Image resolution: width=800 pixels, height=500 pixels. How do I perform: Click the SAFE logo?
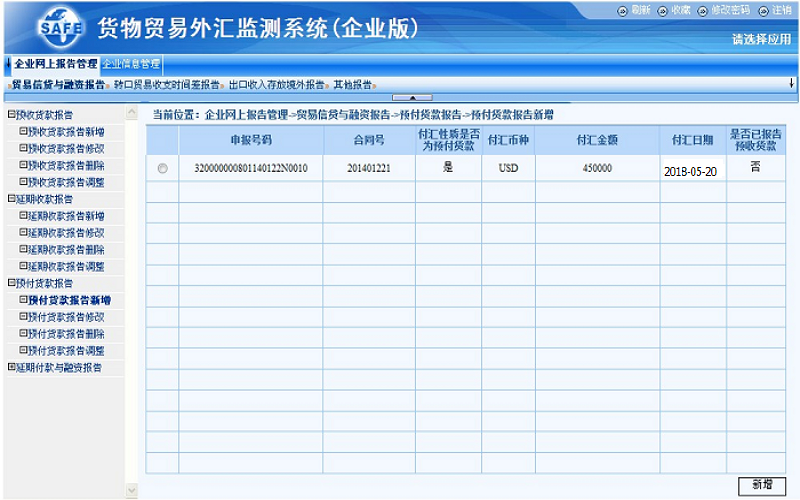click(x=60, y=29)
